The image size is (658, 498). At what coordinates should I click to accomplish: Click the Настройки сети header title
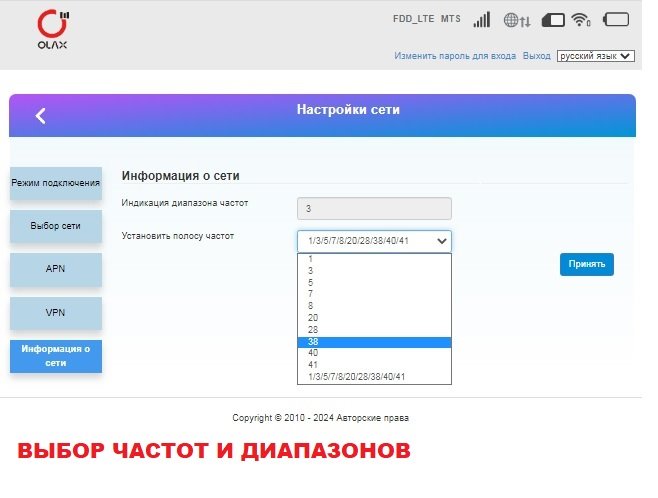click(x=348, y=110)
